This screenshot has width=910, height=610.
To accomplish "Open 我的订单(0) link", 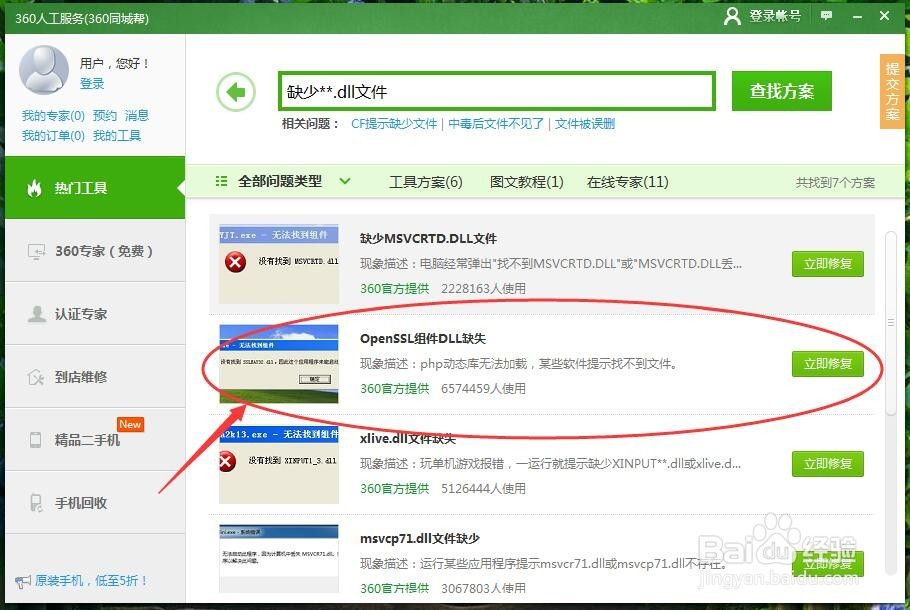I will coord(53,136).
